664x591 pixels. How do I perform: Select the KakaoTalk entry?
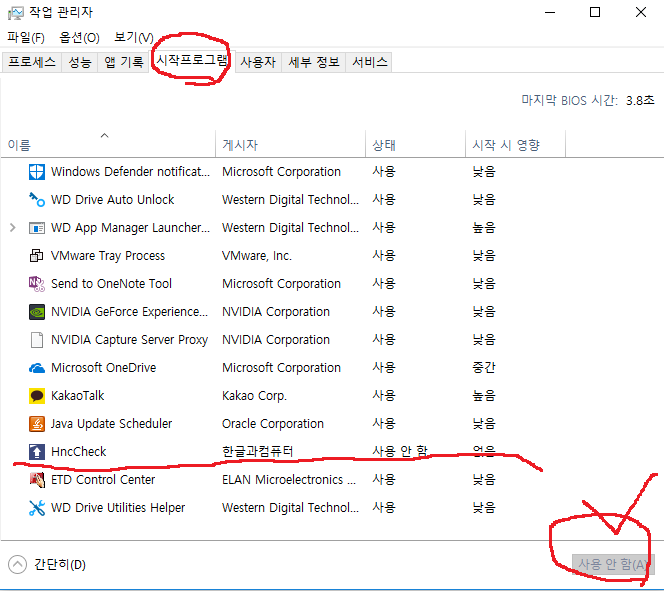77,396
